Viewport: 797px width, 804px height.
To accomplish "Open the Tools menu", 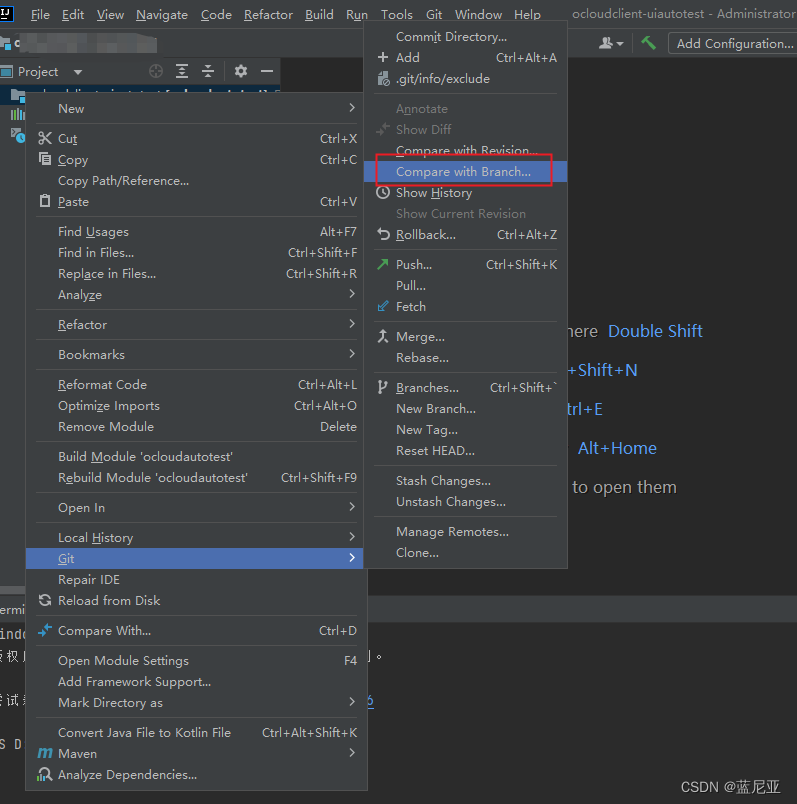I will 396,15.
